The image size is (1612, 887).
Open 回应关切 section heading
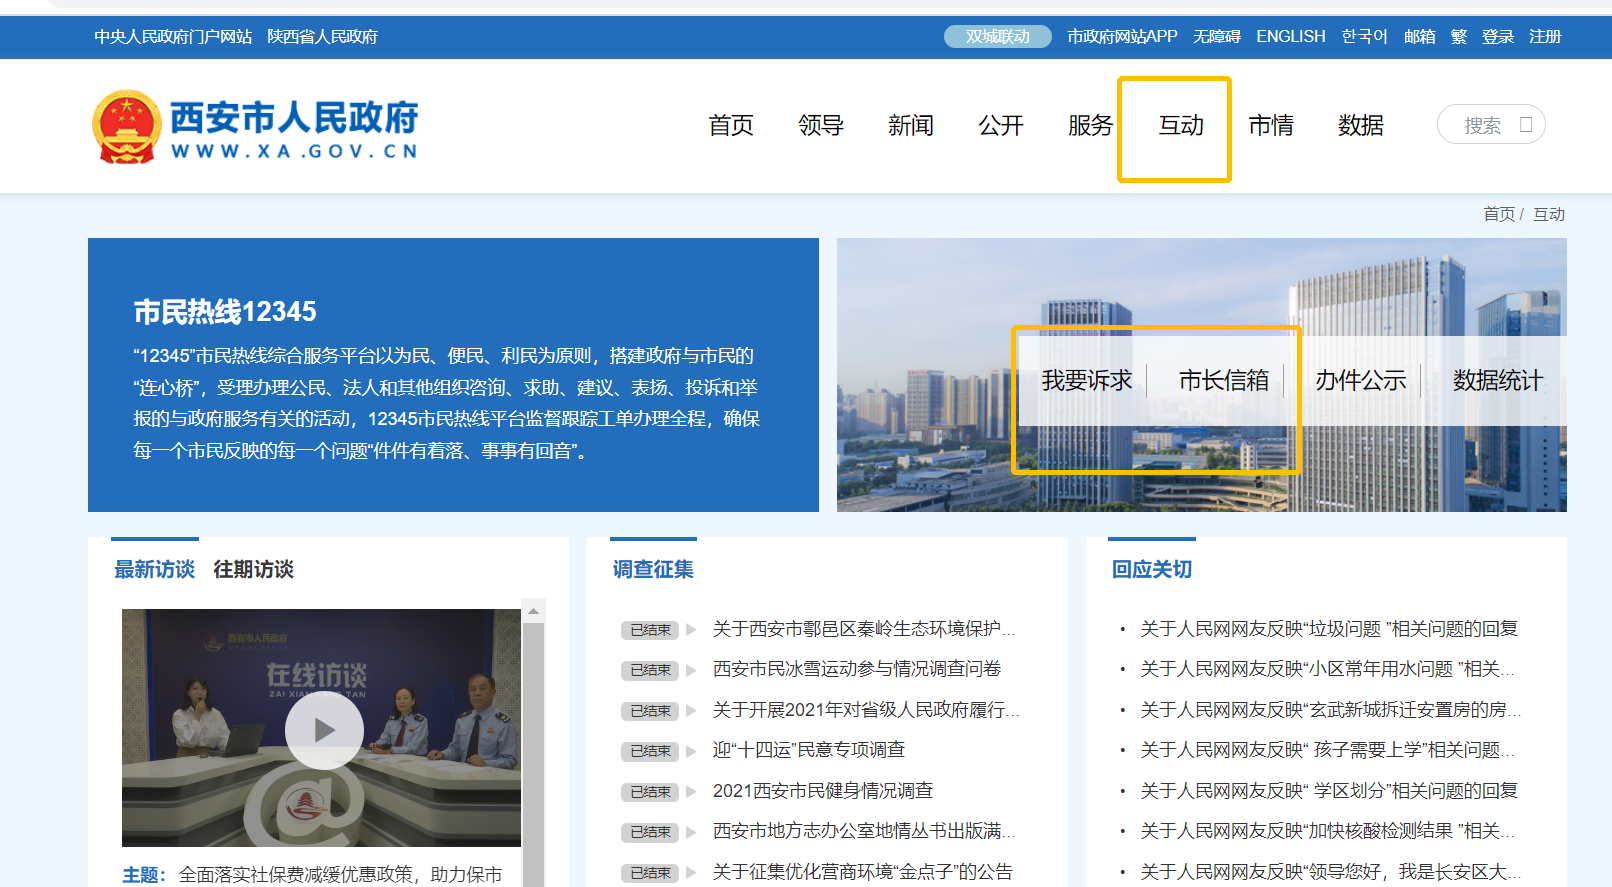pyautogui.click(x=1152, y=569)
